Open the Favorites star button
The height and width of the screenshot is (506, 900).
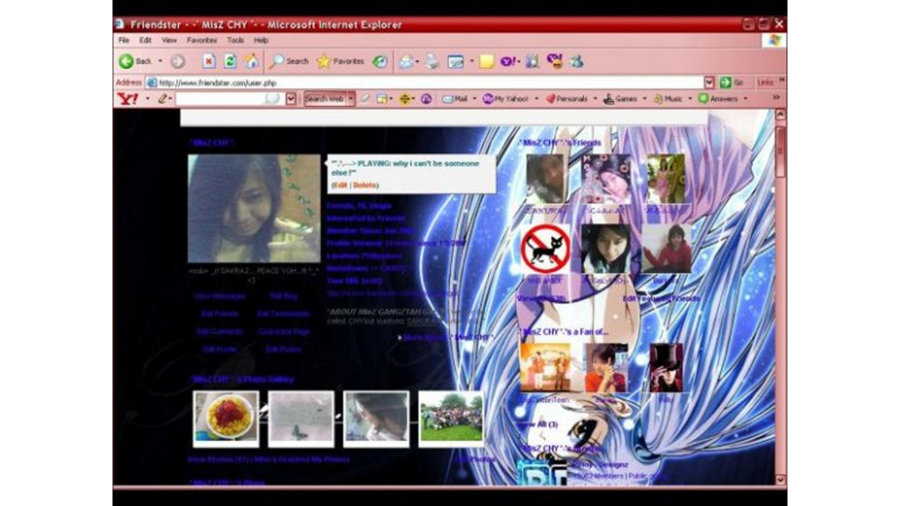pos(340,61)
